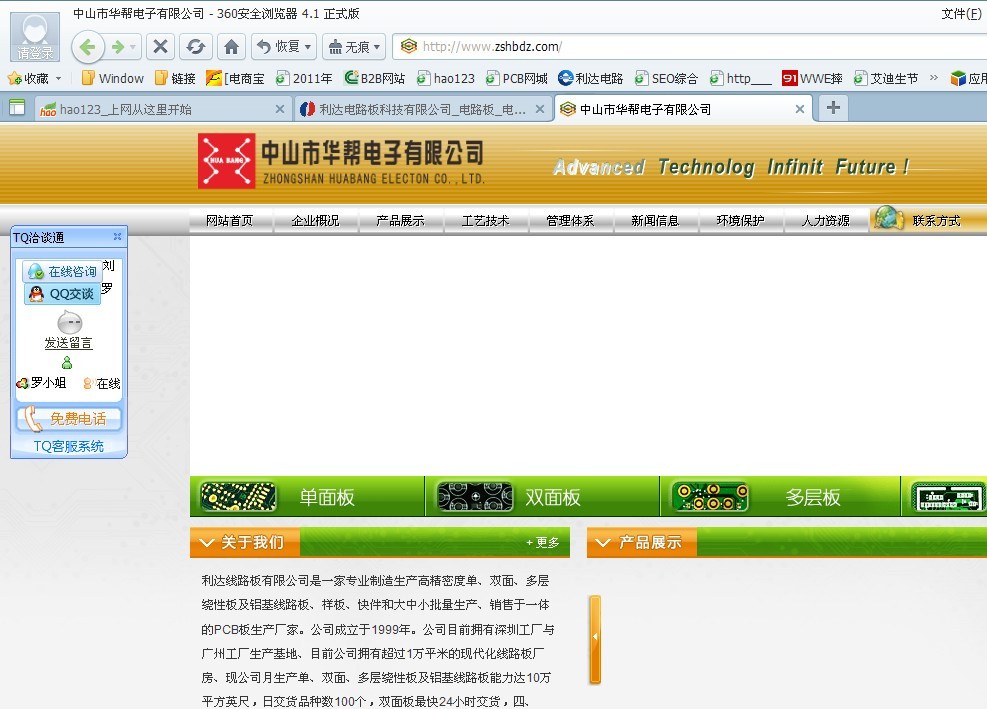Refresh the page with the reload icon
Screen dimensions: 987x709
(196, 47)
